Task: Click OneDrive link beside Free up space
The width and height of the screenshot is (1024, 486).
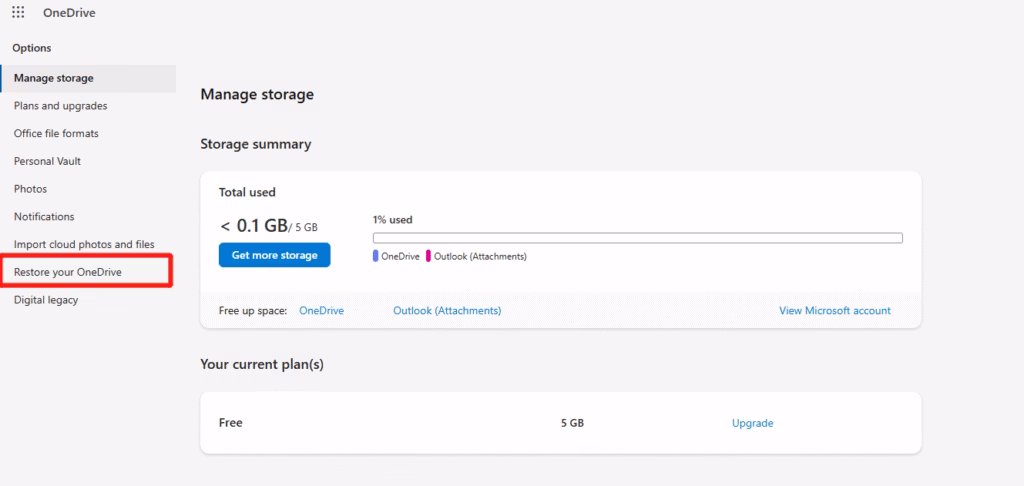Action: click(321, 311)
